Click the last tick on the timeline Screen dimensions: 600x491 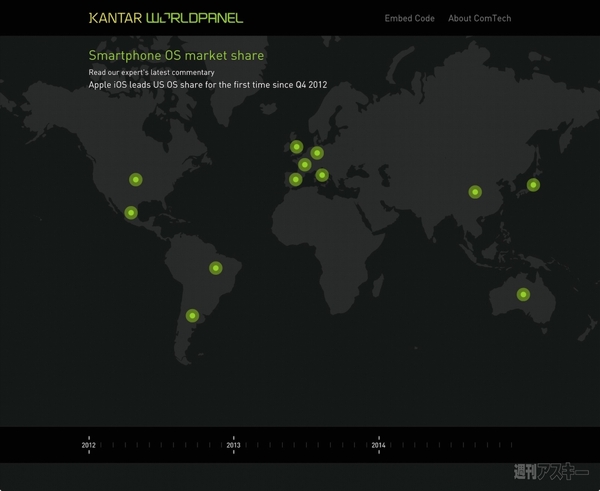click(x=511, y=445)
